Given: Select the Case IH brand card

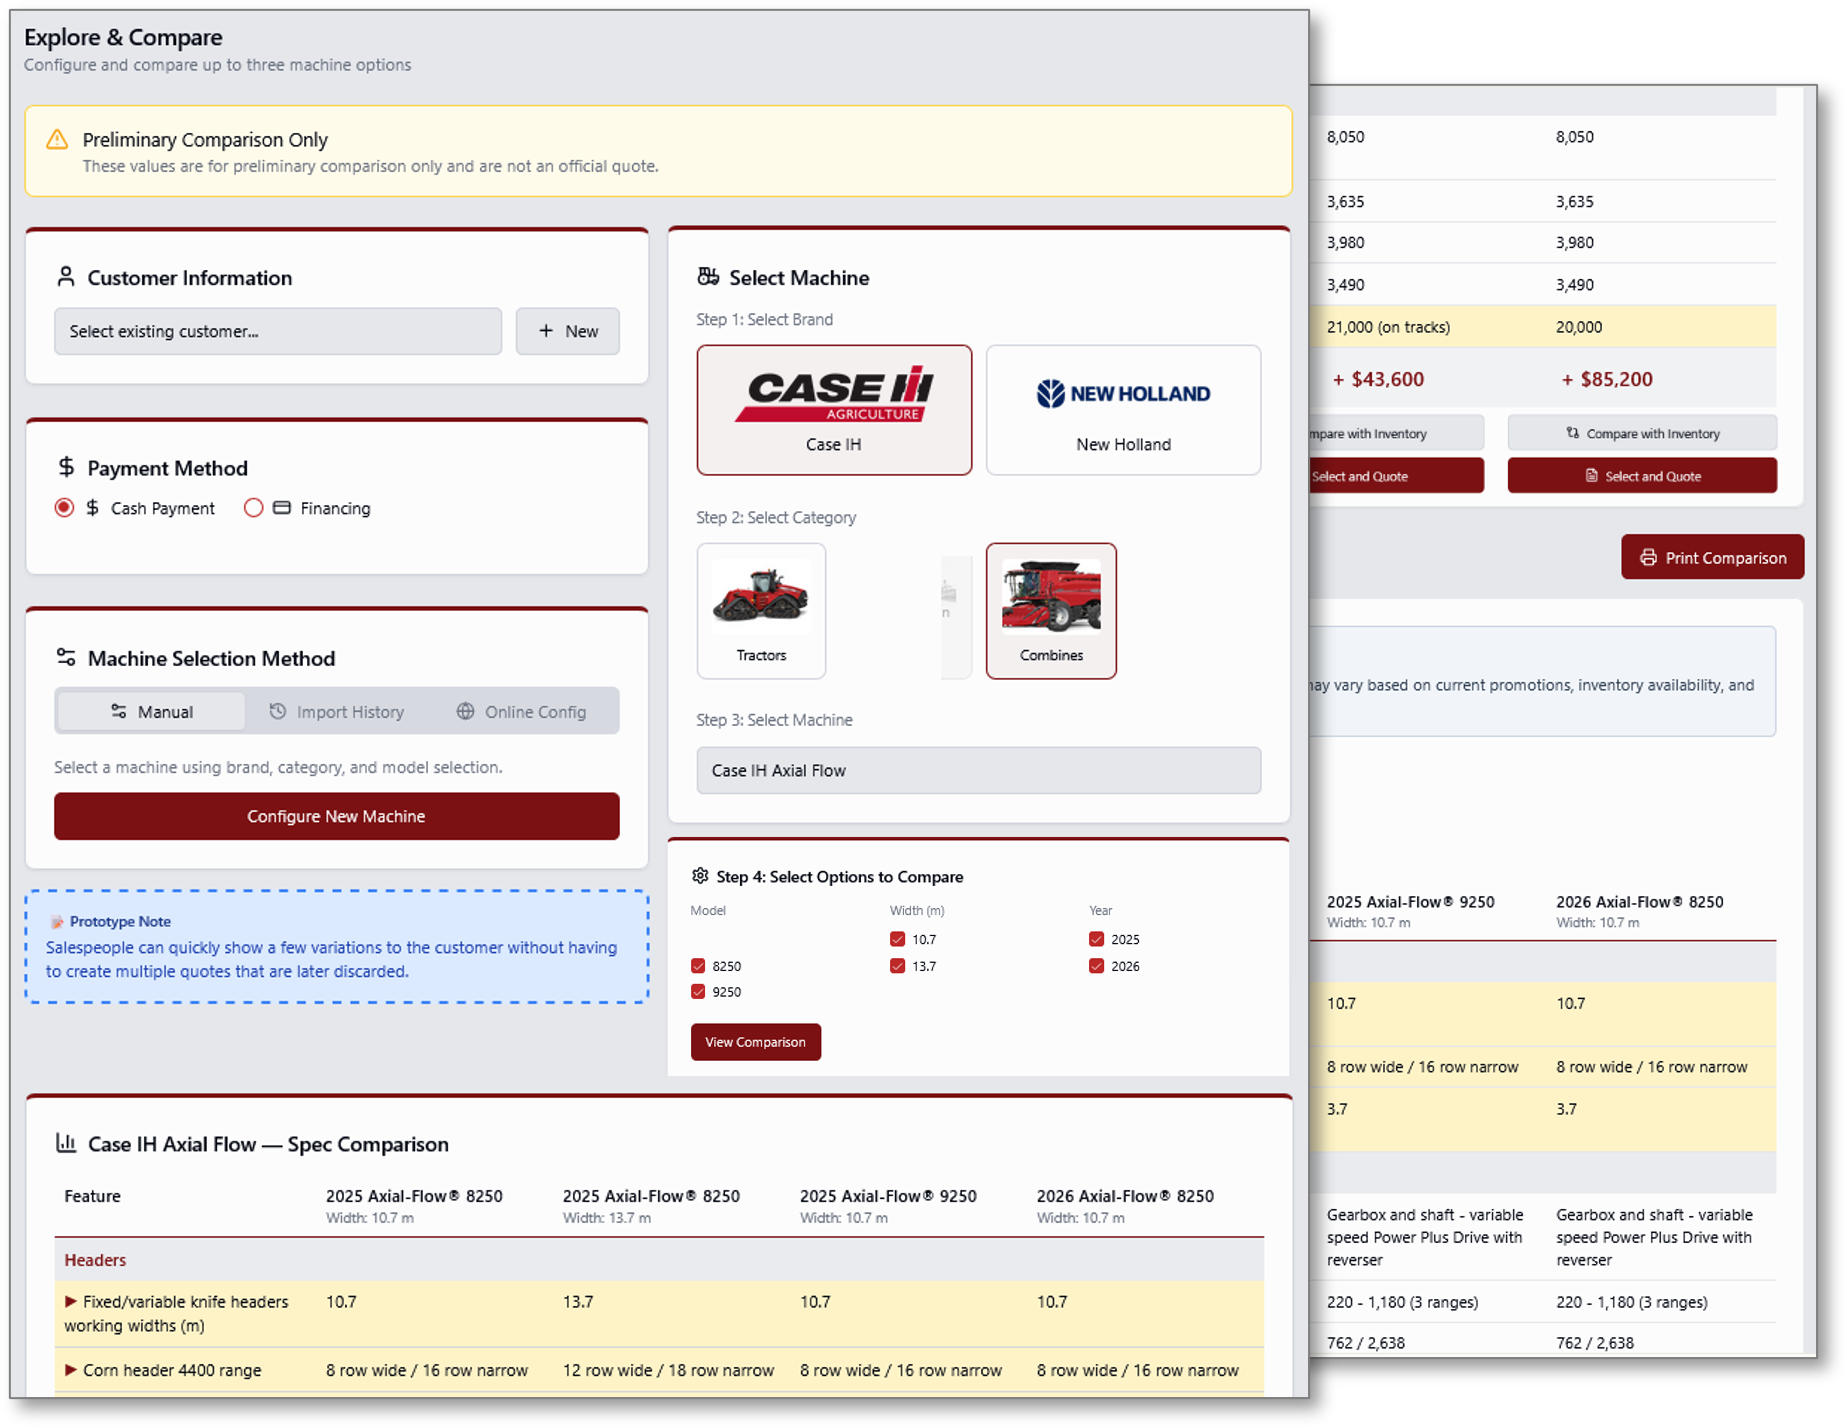Looking at the screenshot, I should (x=834, y=410).
